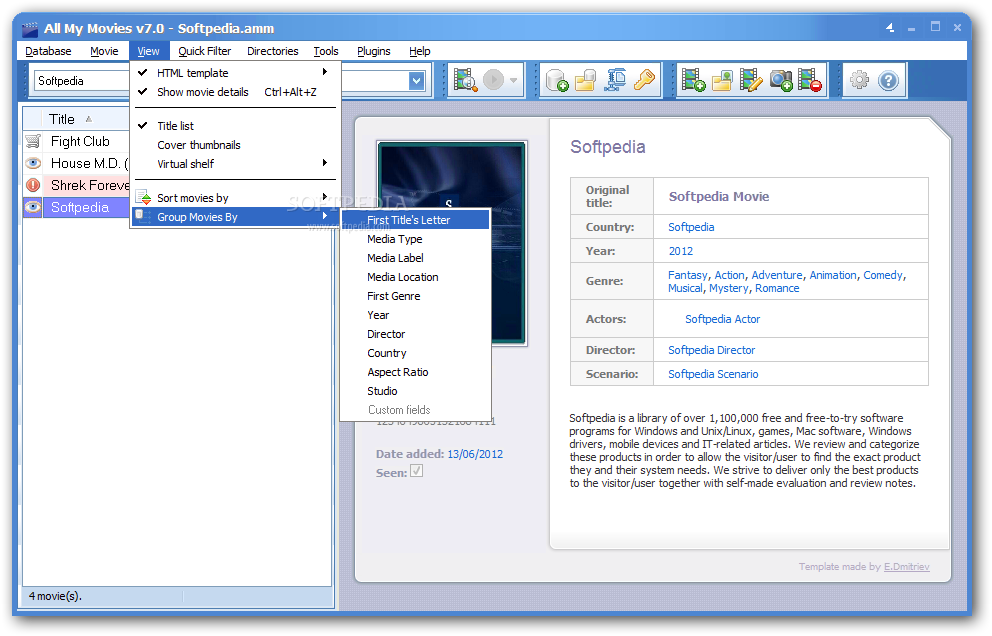992x636 pixels.
Task: Click the small arrow icon in title bar
Action: click(x=890, y=28)
